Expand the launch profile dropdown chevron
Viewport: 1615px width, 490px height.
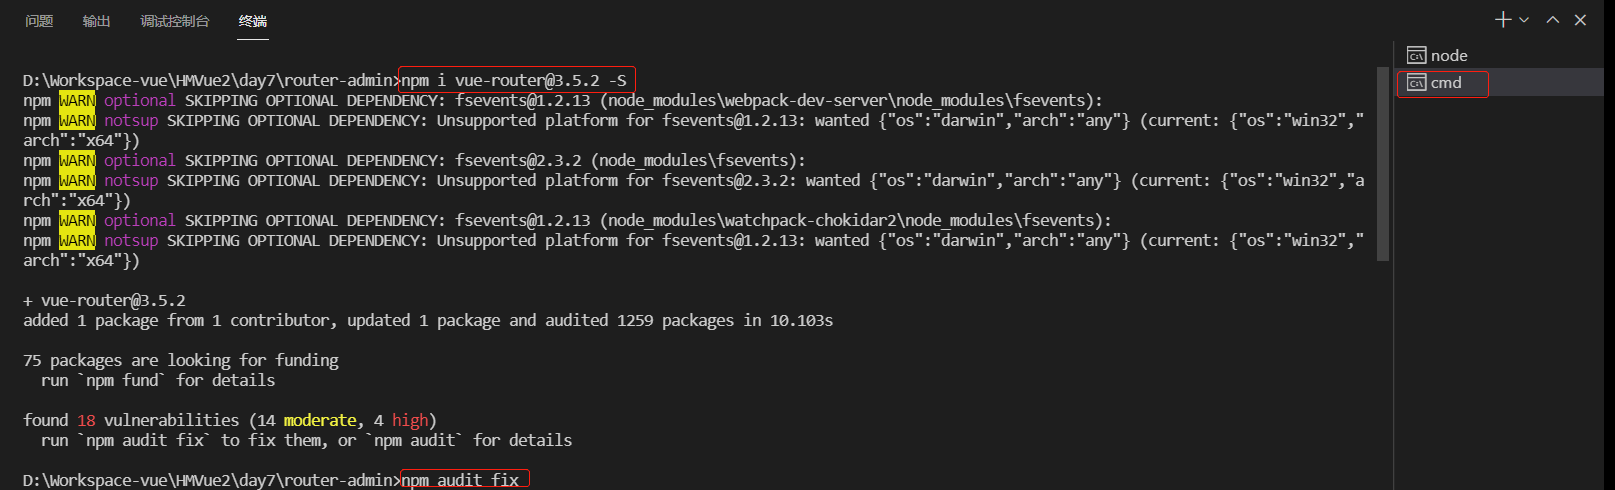tap(1524, 20)
